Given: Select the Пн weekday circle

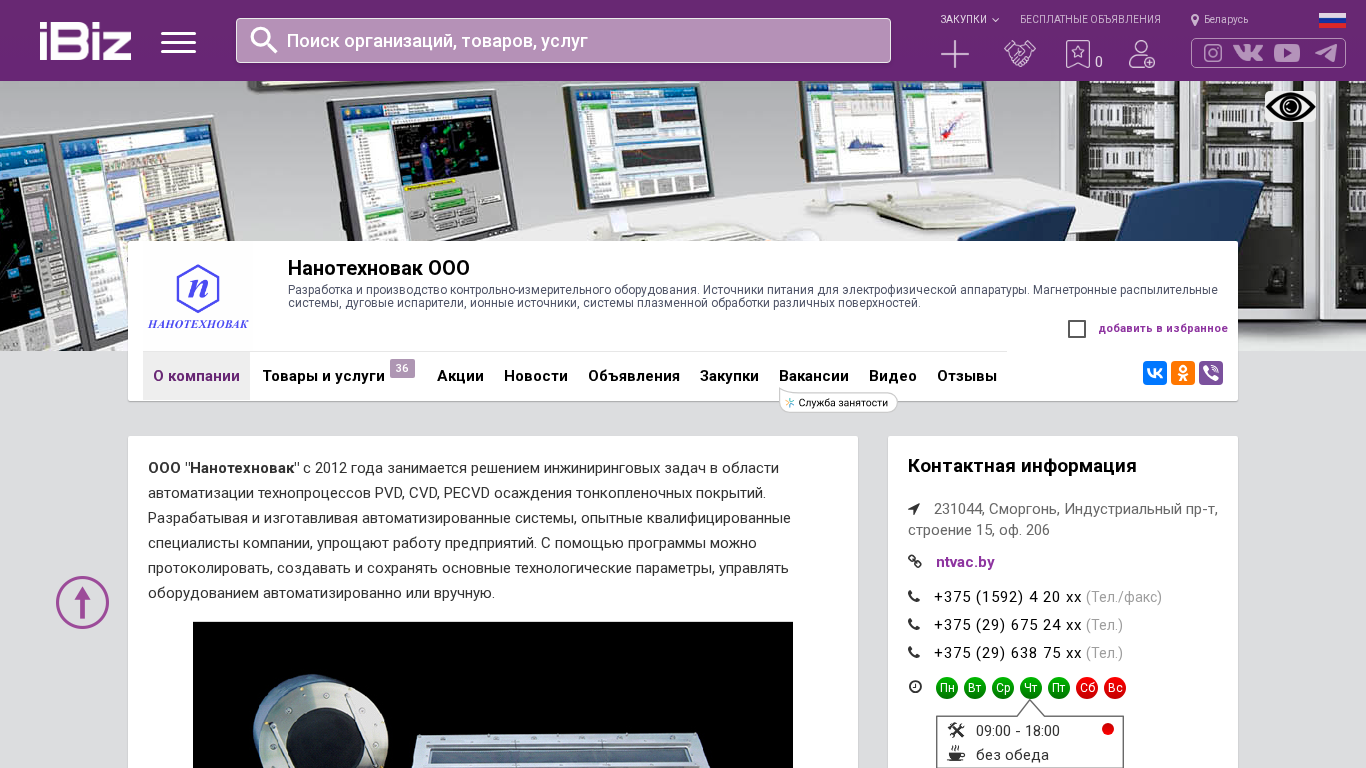Looking at the screenshot, I should (x=947, y=688).
